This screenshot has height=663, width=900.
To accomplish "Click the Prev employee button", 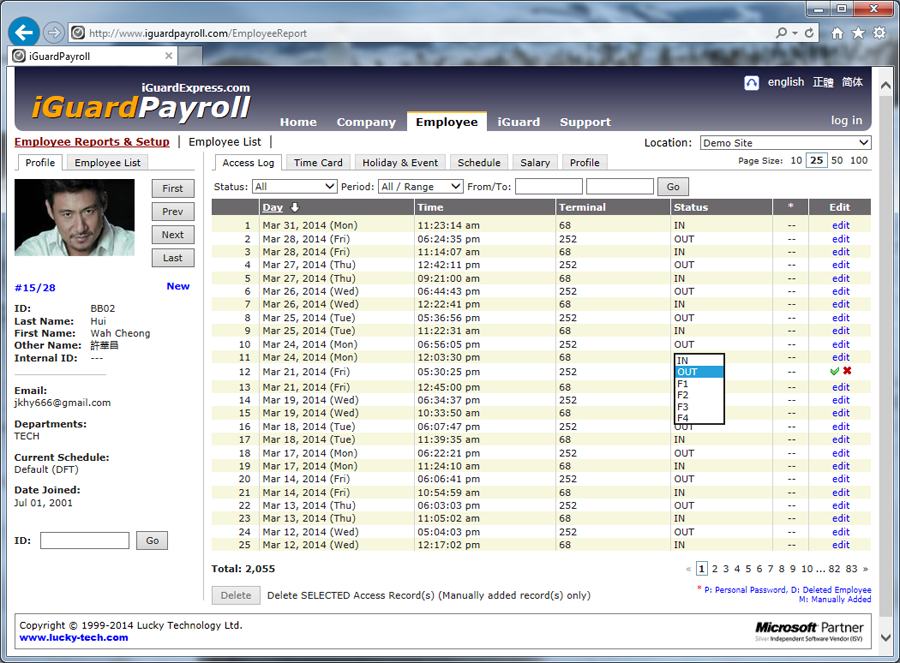I will click(x=173, y=212).
